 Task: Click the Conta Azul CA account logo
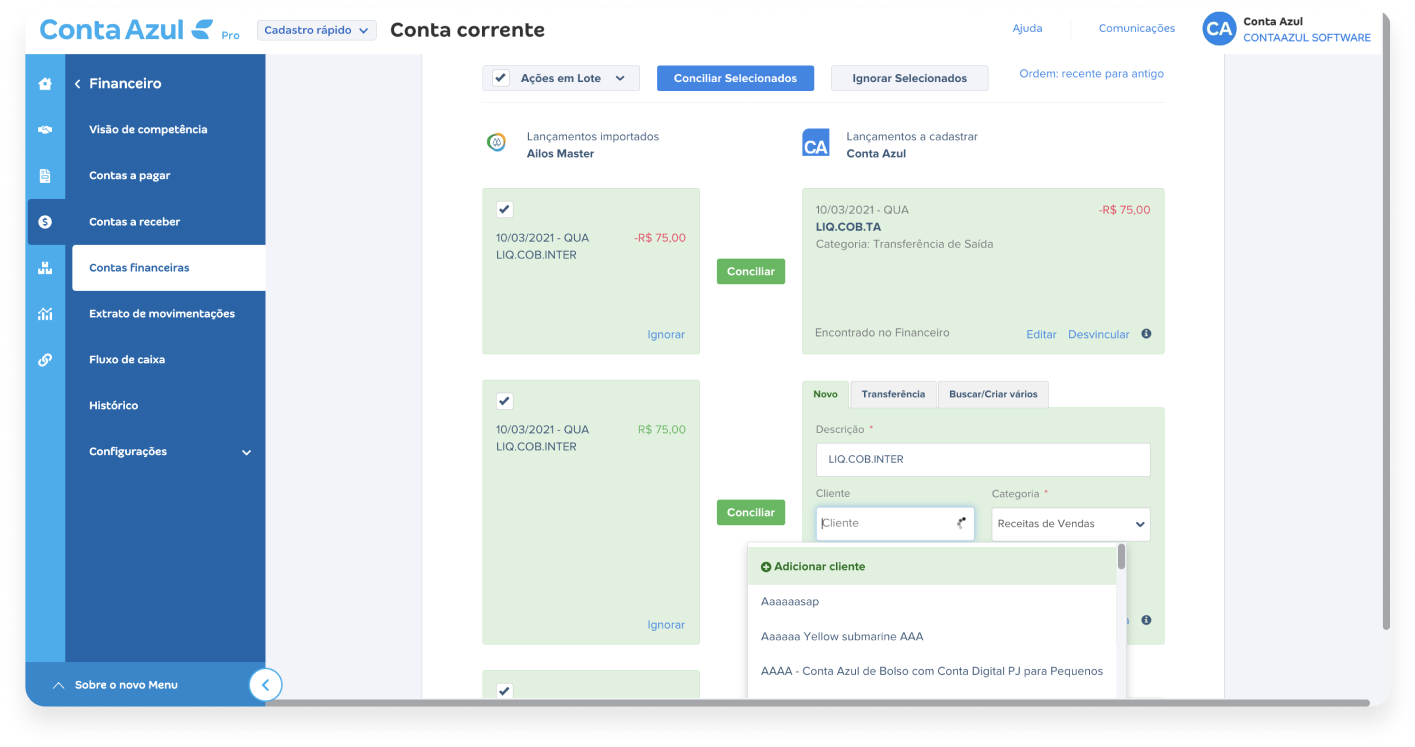(816, 143)
